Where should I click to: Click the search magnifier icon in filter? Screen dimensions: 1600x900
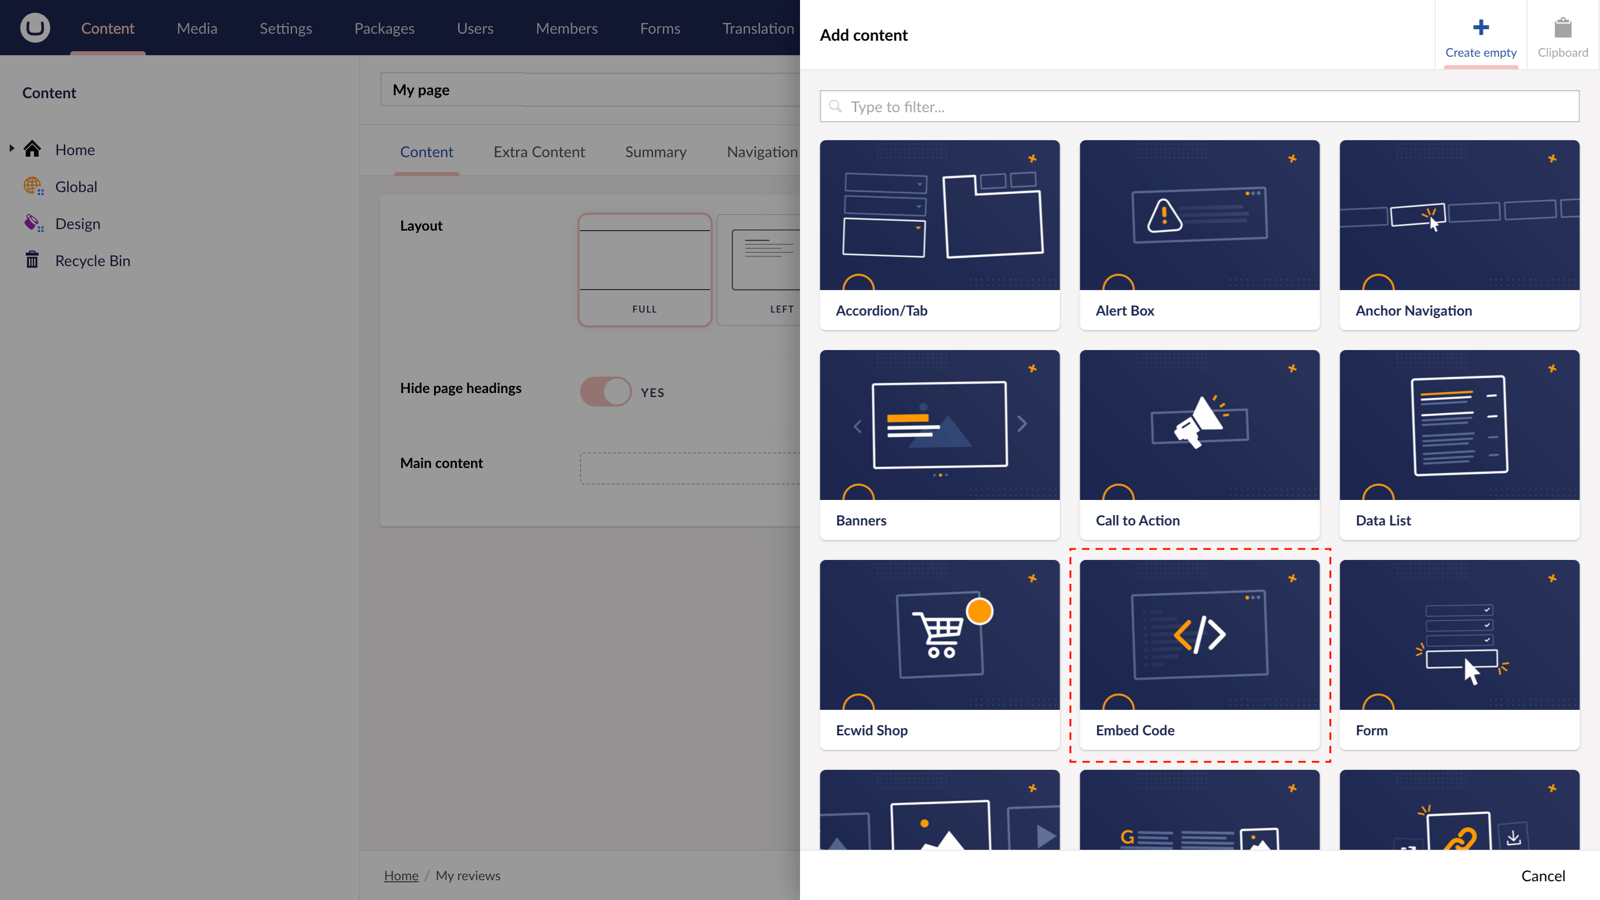click(x=836, y=106)
